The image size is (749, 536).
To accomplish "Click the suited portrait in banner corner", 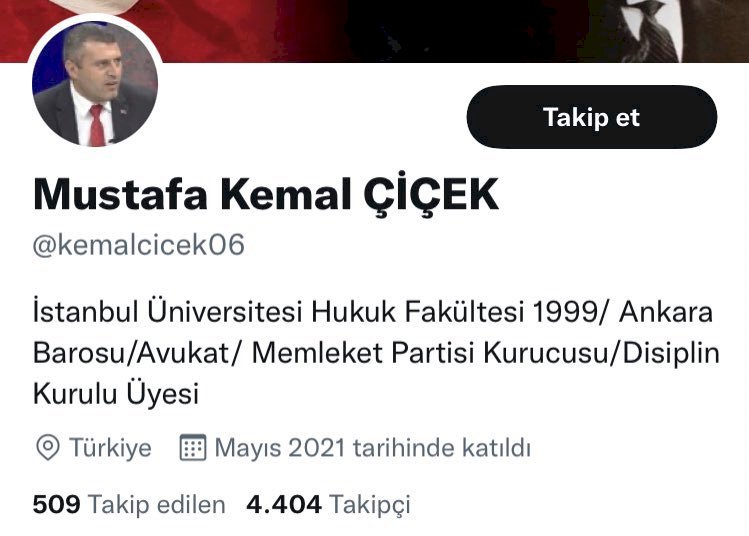I will (x=669, y=31).
